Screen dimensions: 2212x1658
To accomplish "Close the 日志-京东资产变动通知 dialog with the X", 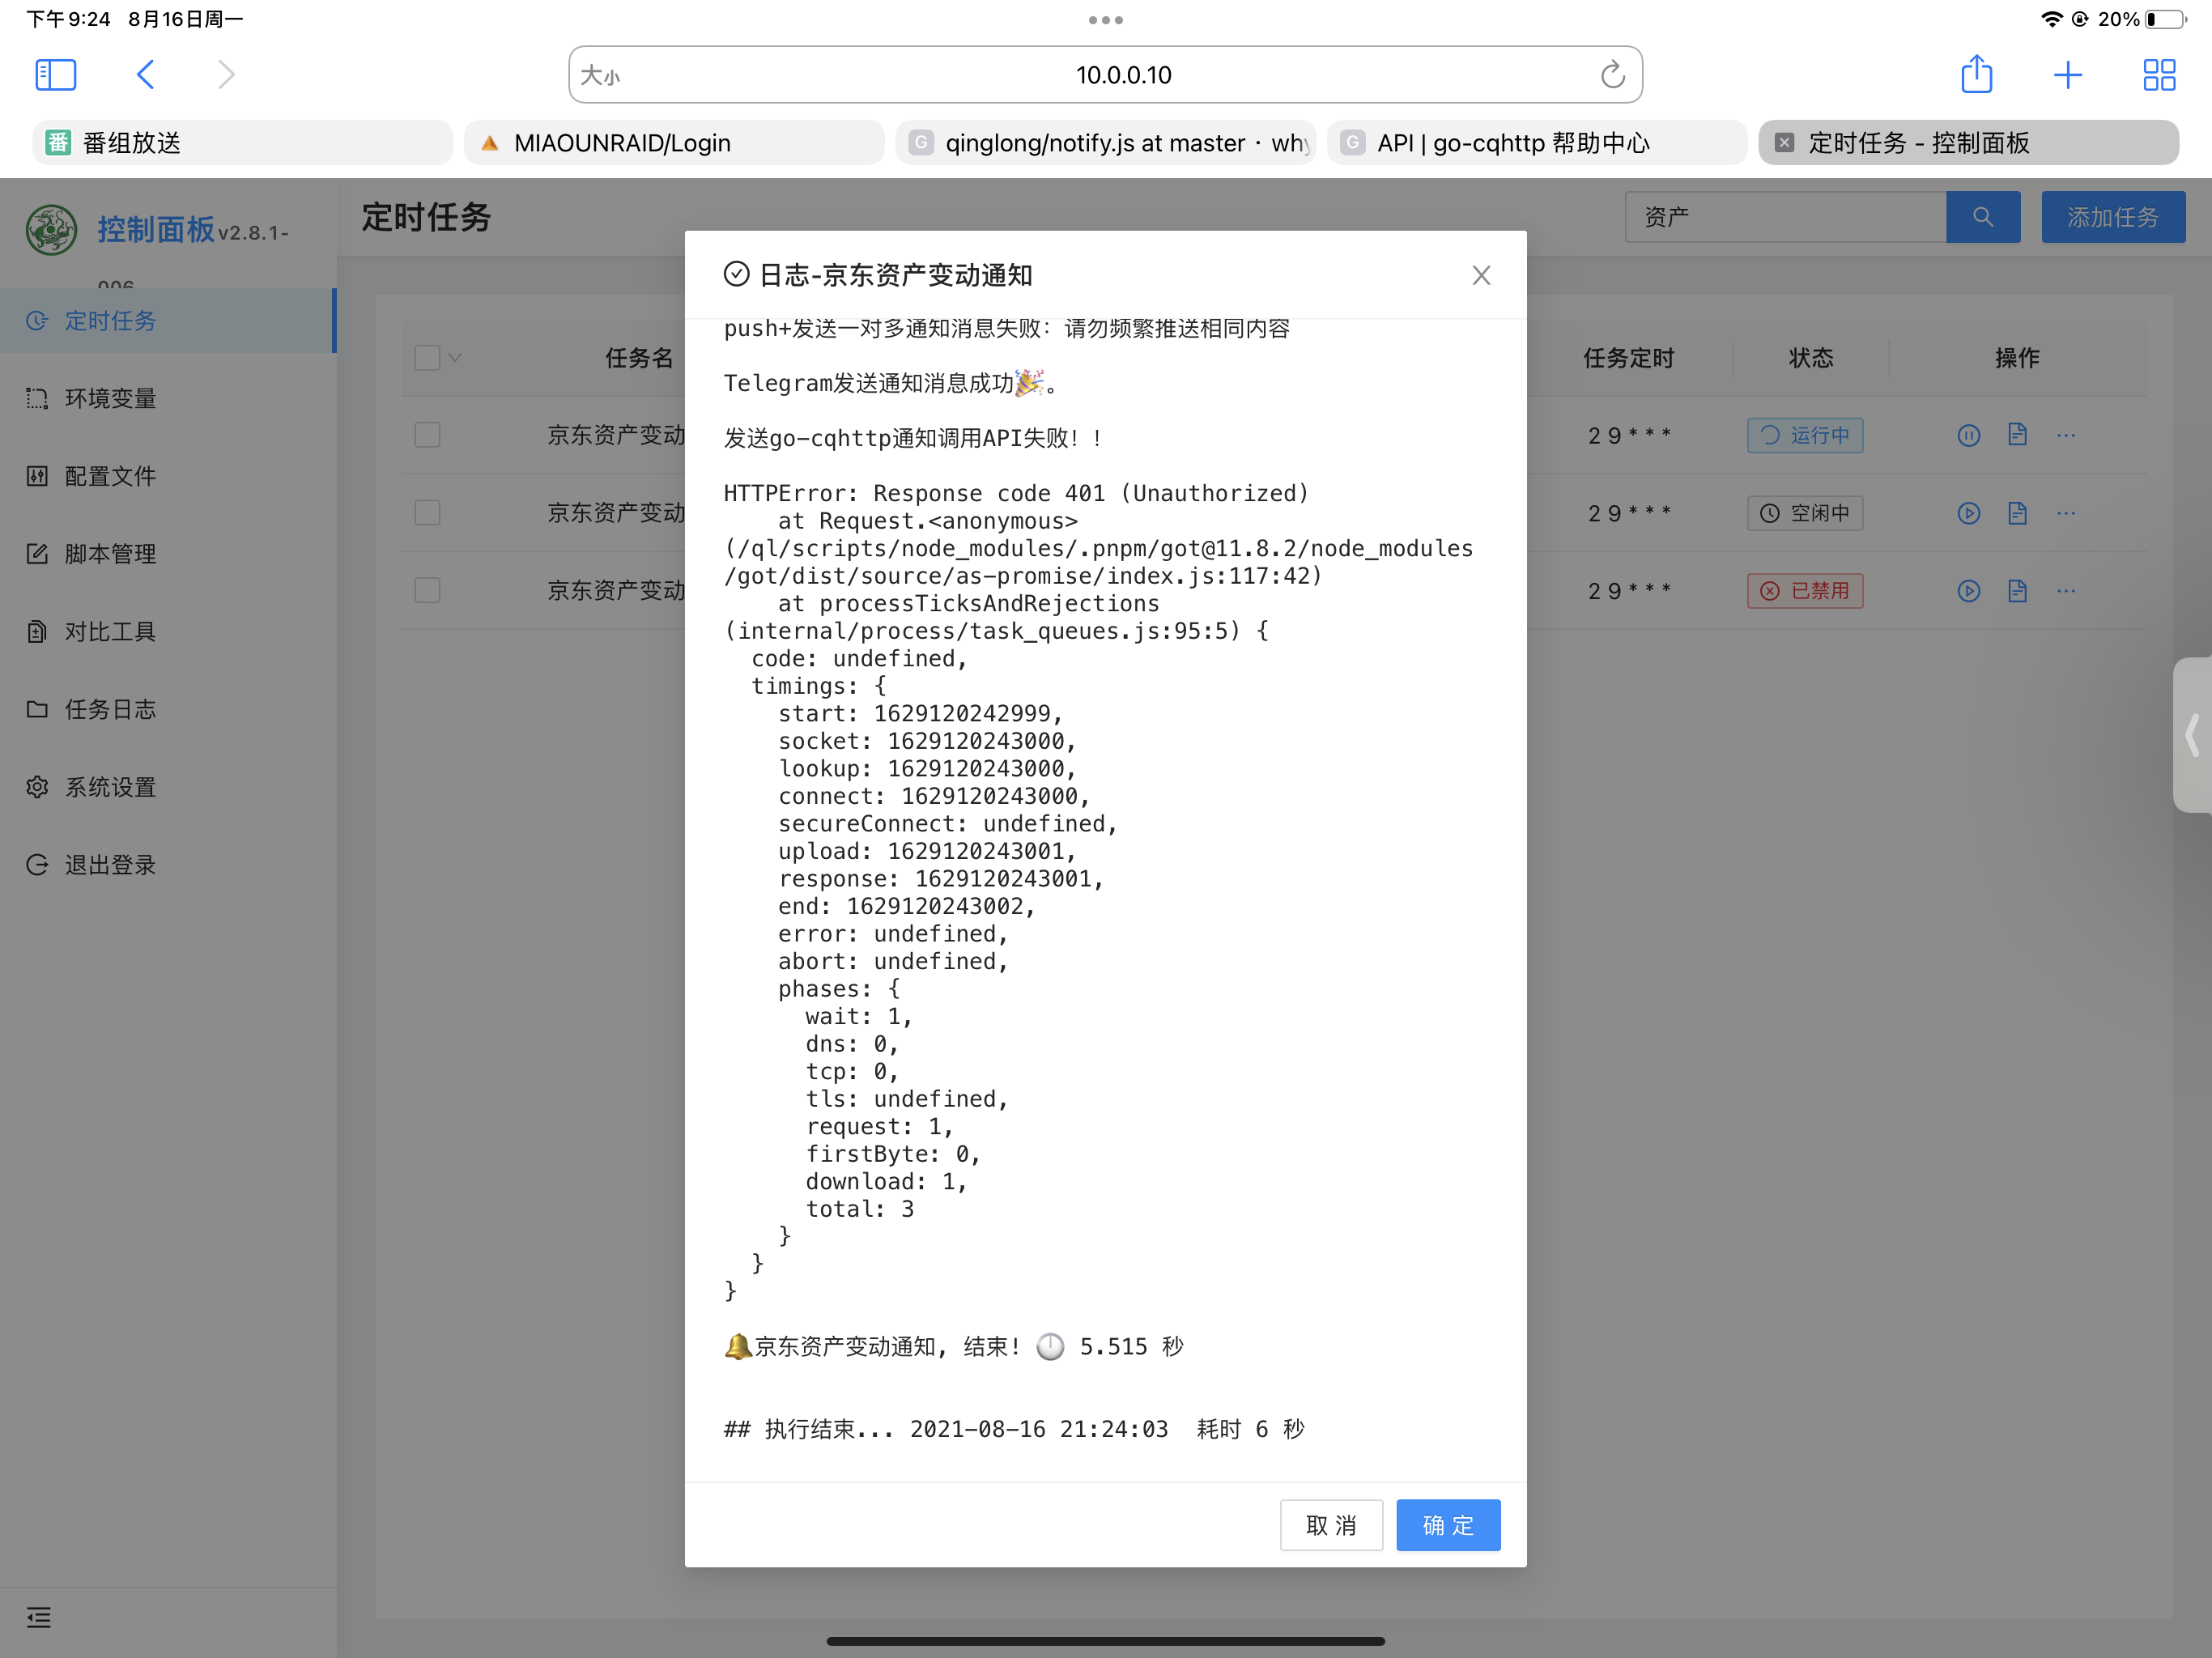I will tap(1481, 275).
